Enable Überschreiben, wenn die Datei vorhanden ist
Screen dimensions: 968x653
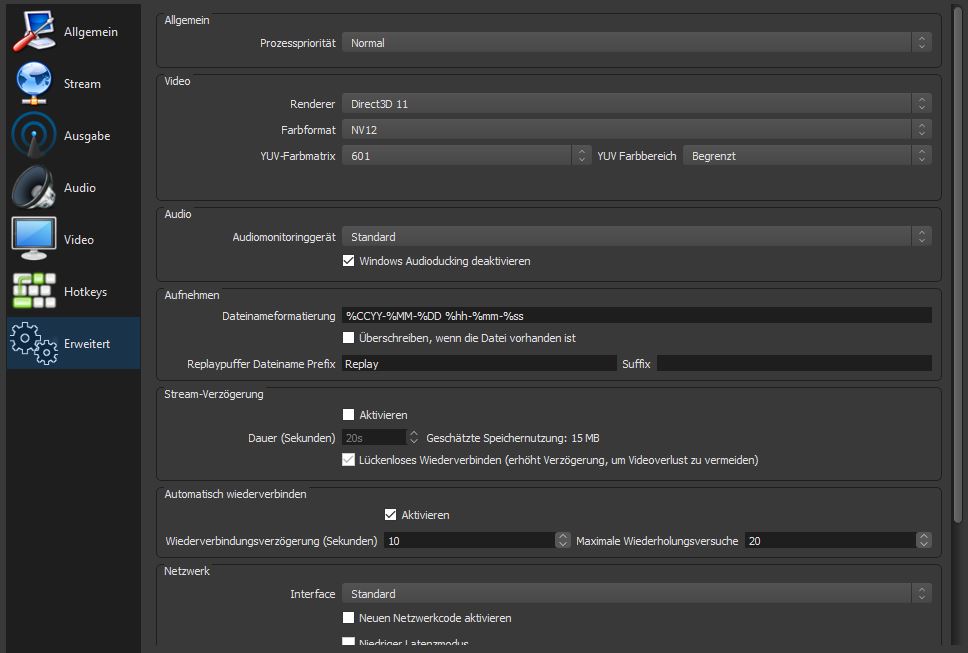click(348, 338)
